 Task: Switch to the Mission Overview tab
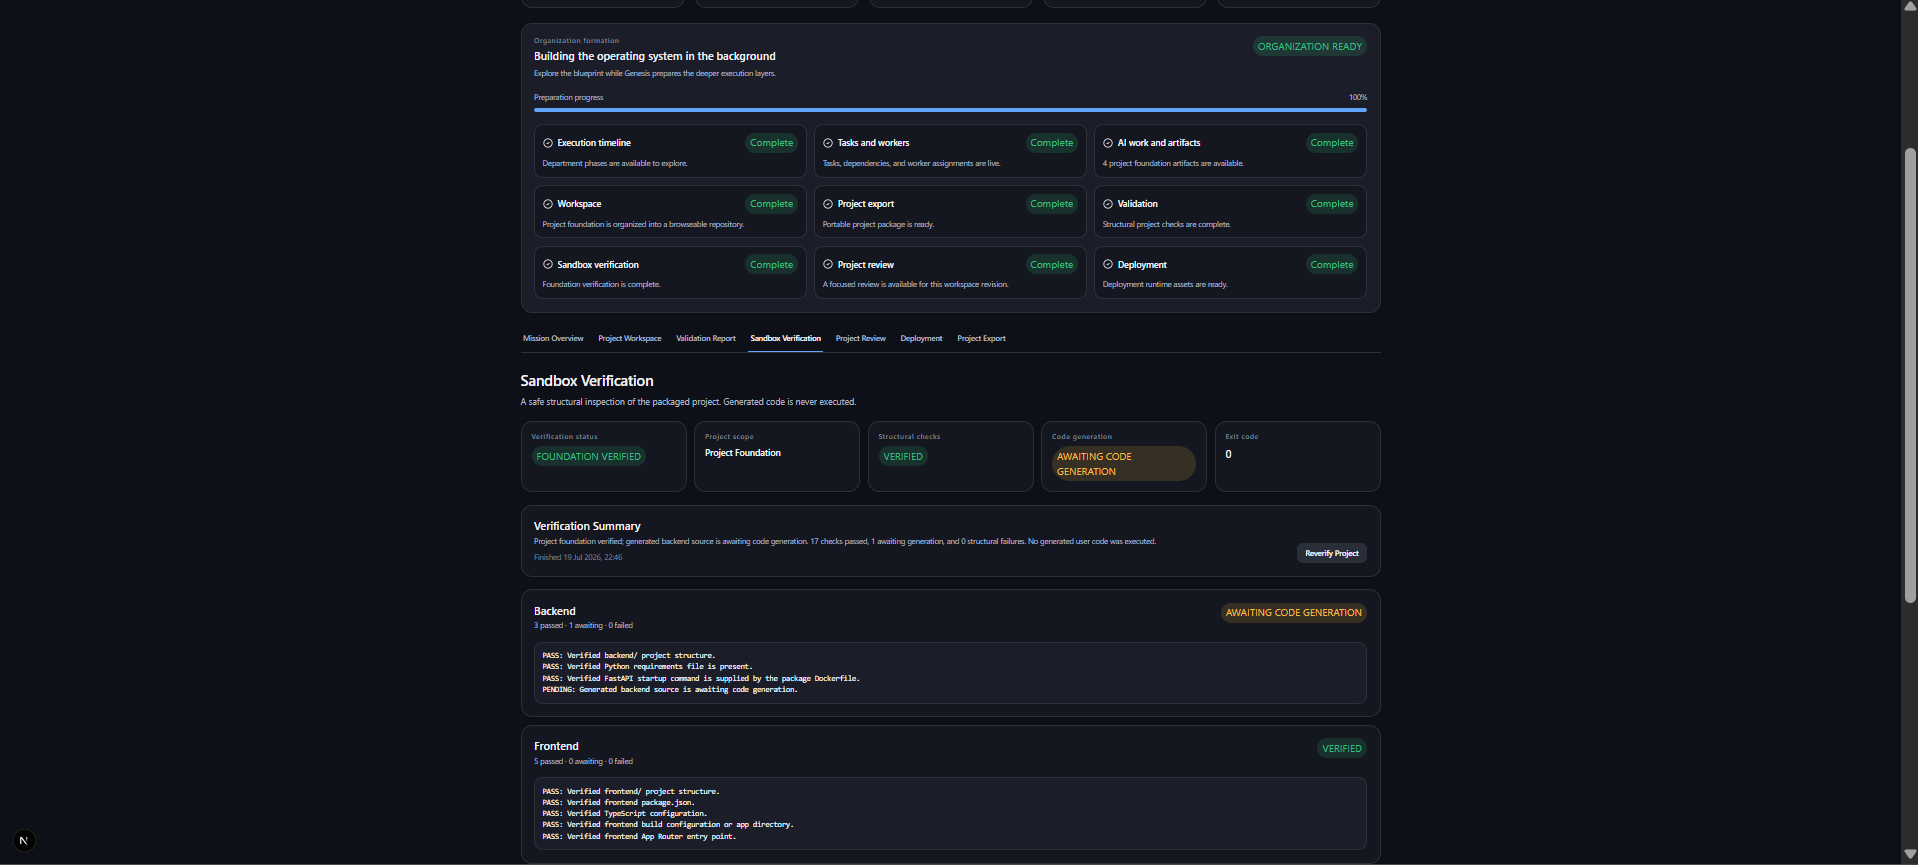[x=553, y=339]
